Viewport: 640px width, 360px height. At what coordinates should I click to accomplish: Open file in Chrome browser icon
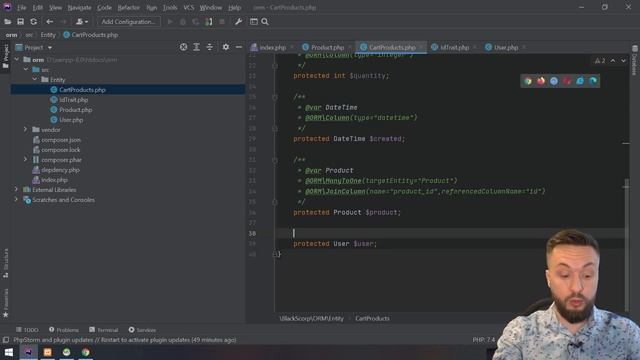tap(528, 81)
